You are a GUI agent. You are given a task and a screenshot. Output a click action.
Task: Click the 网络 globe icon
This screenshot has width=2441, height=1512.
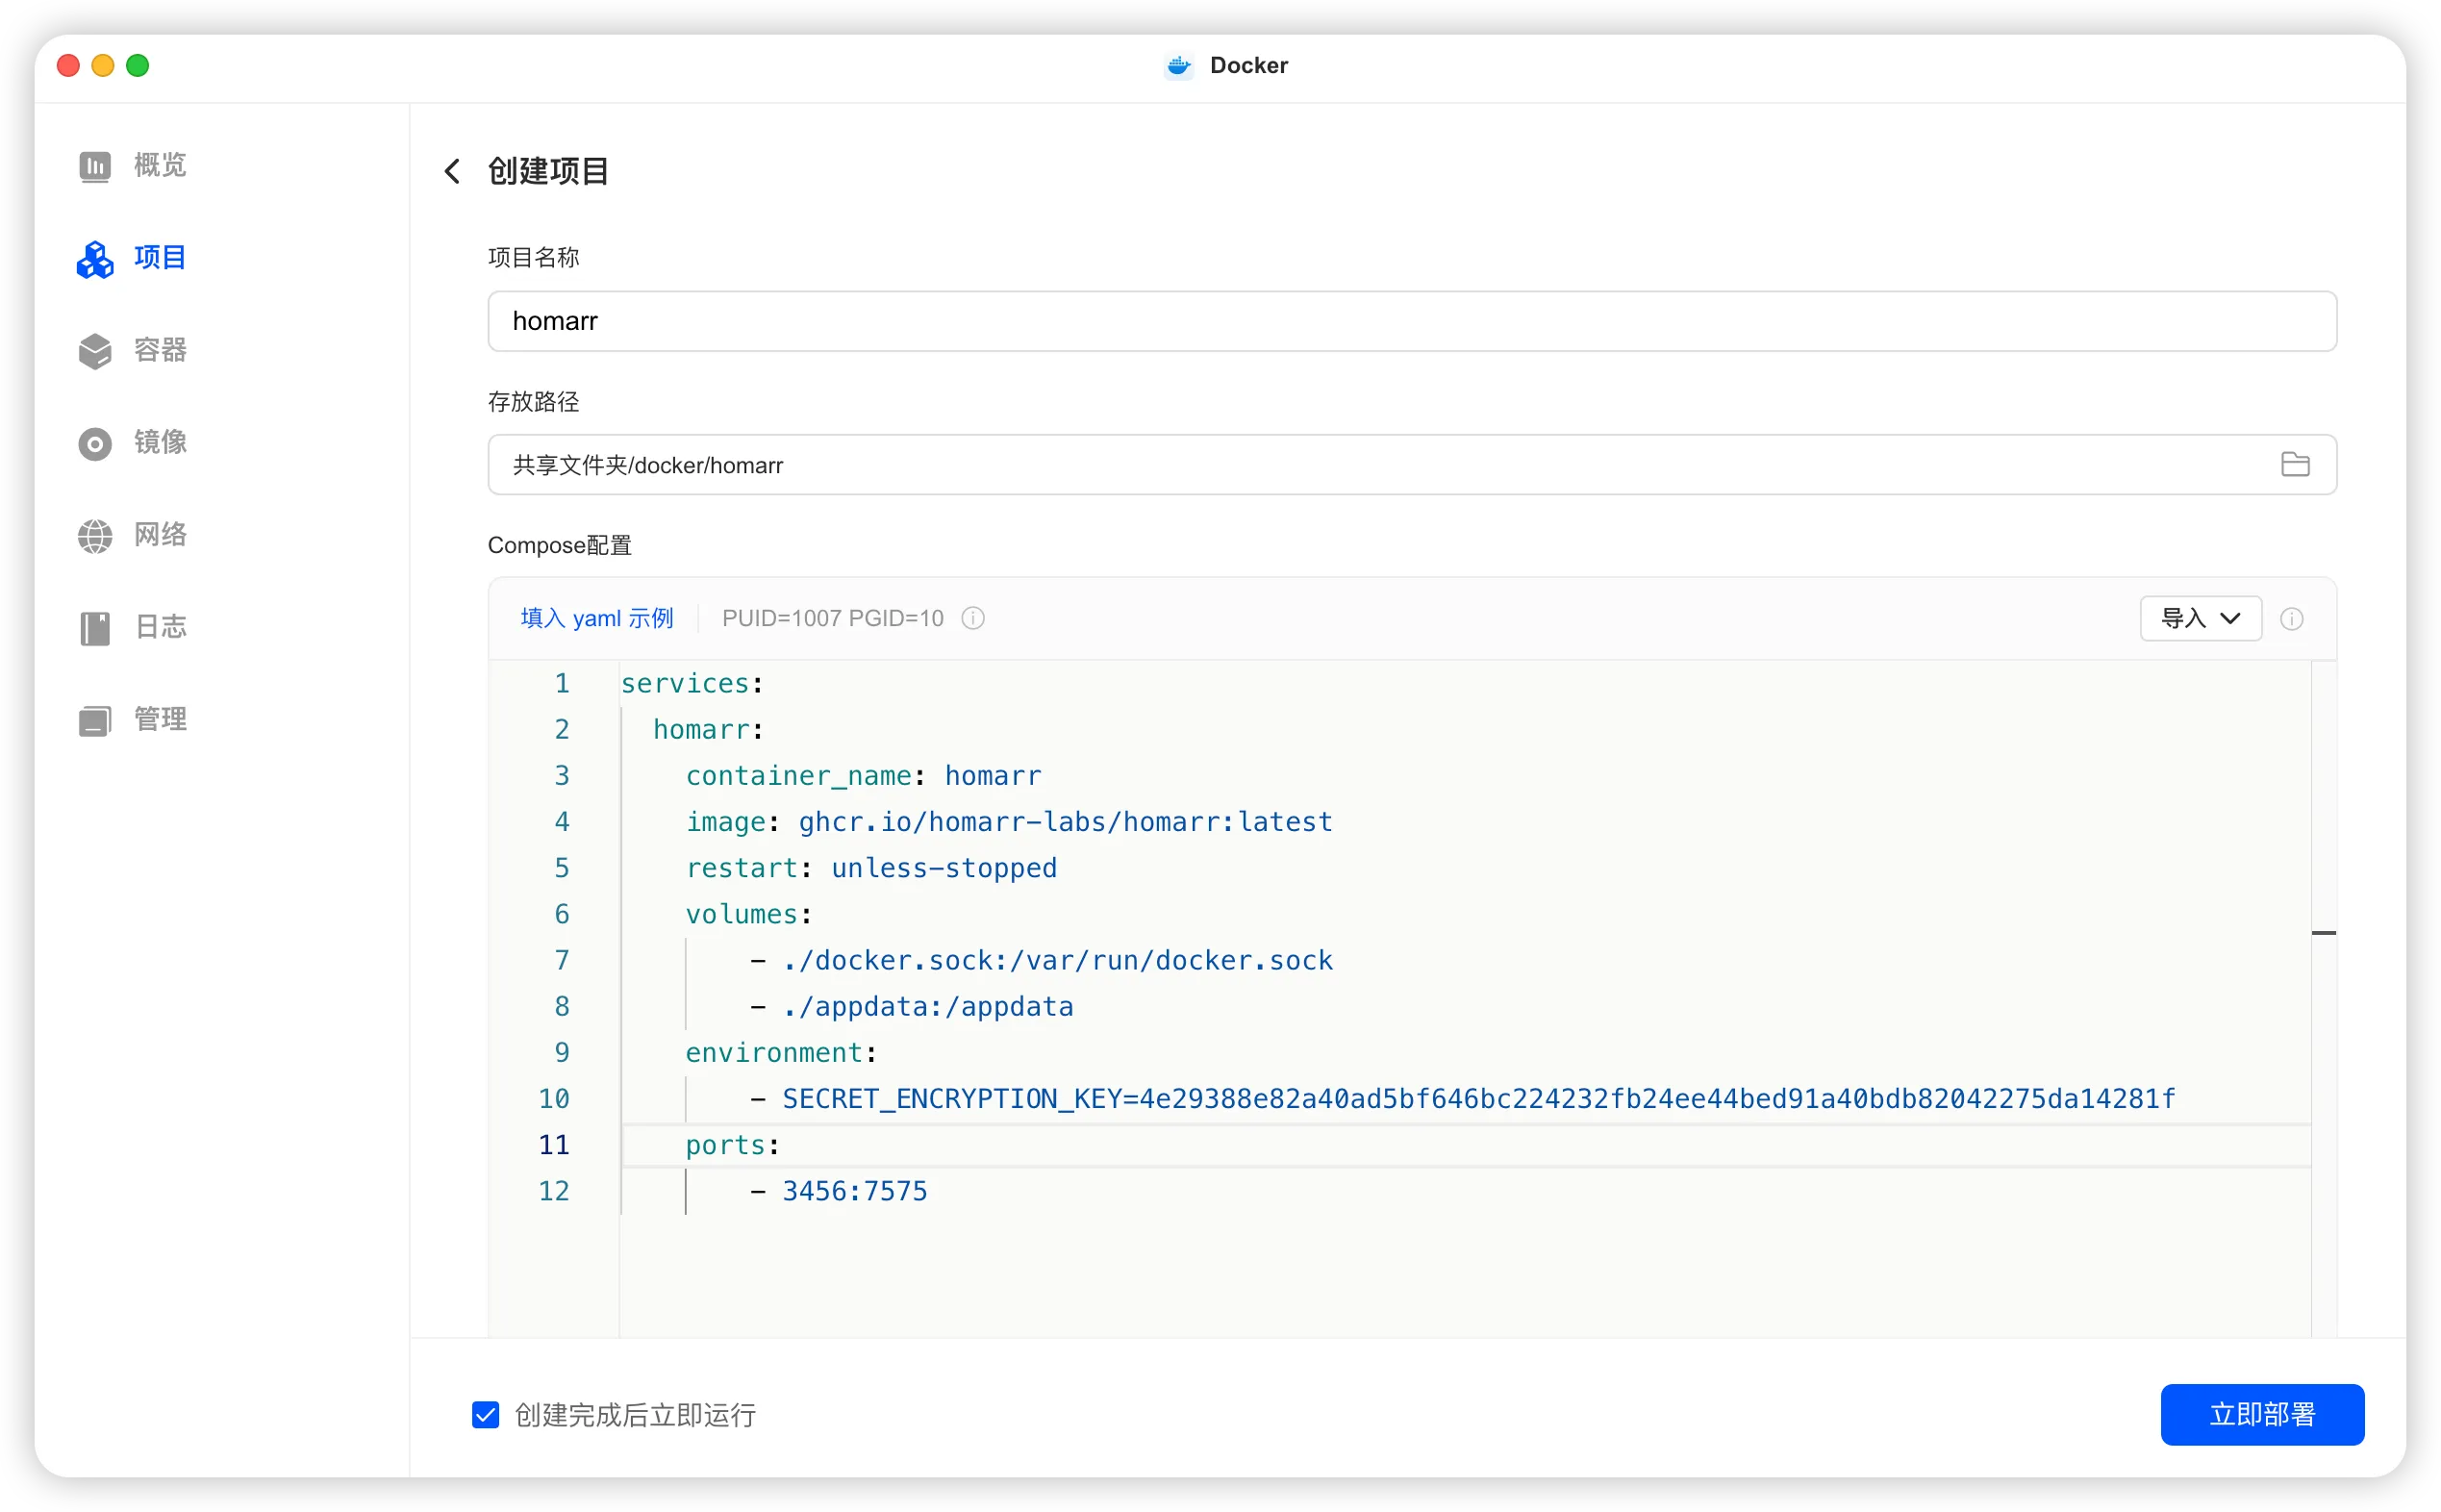pos(95,536)
